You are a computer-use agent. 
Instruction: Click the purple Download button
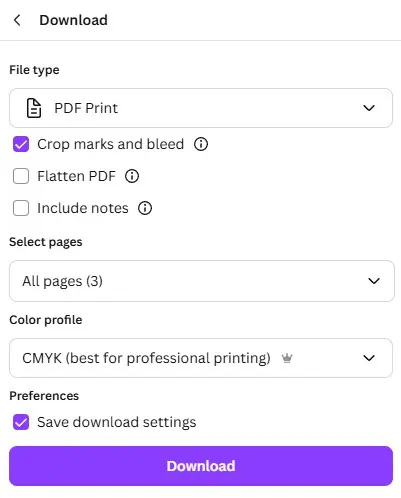(x=201, y=466)
